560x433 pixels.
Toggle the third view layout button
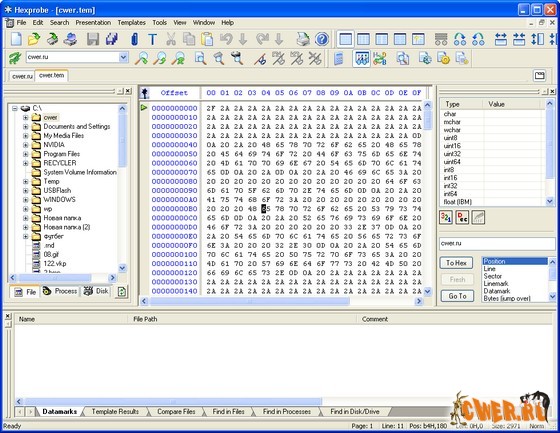point(381,39)
